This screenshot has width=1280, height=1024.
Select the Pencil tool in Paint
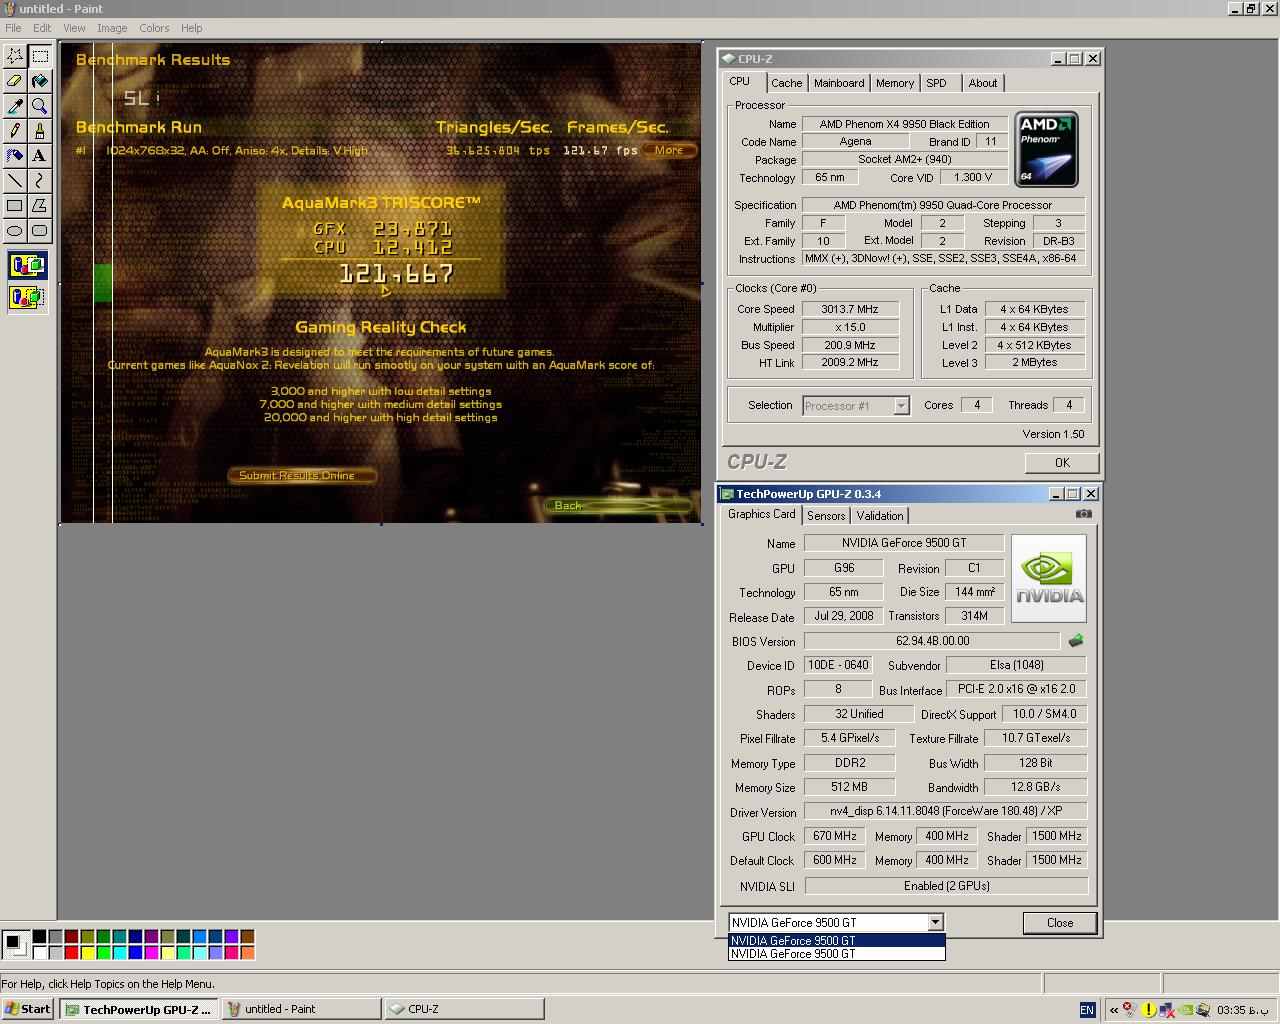coord(15,131)
